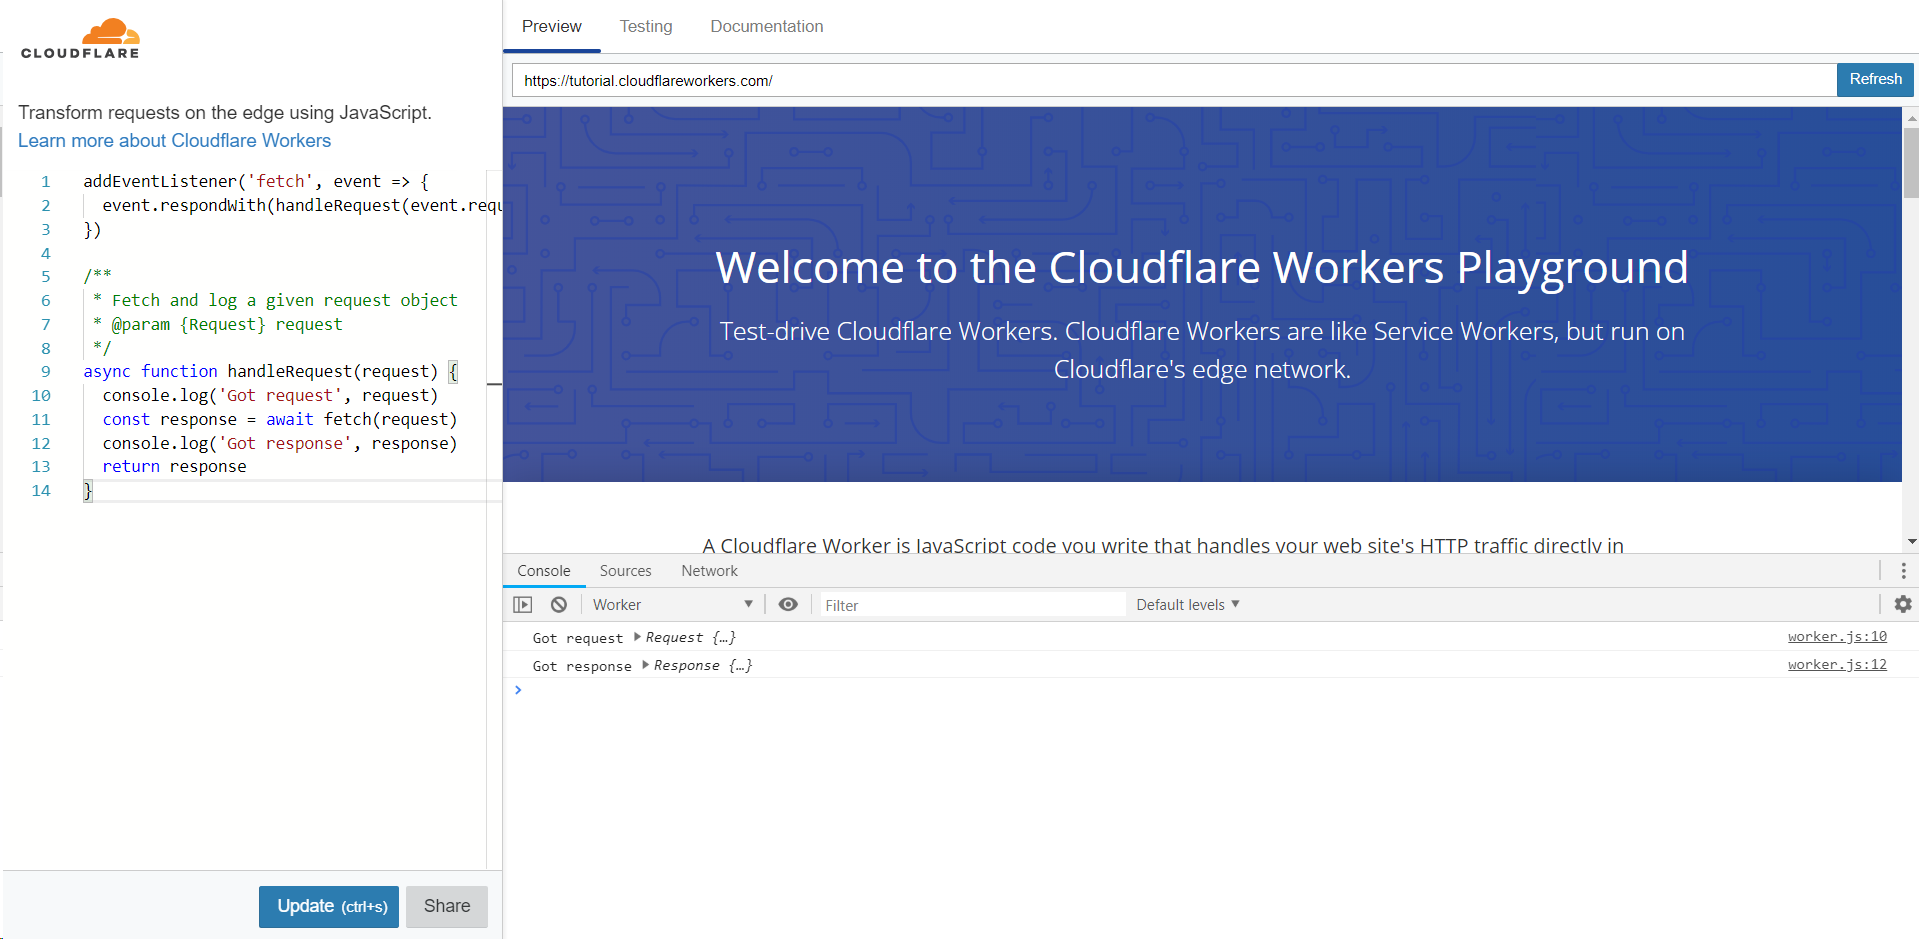
Task: Open Default levels dropdown
Action: point(1188,604)
